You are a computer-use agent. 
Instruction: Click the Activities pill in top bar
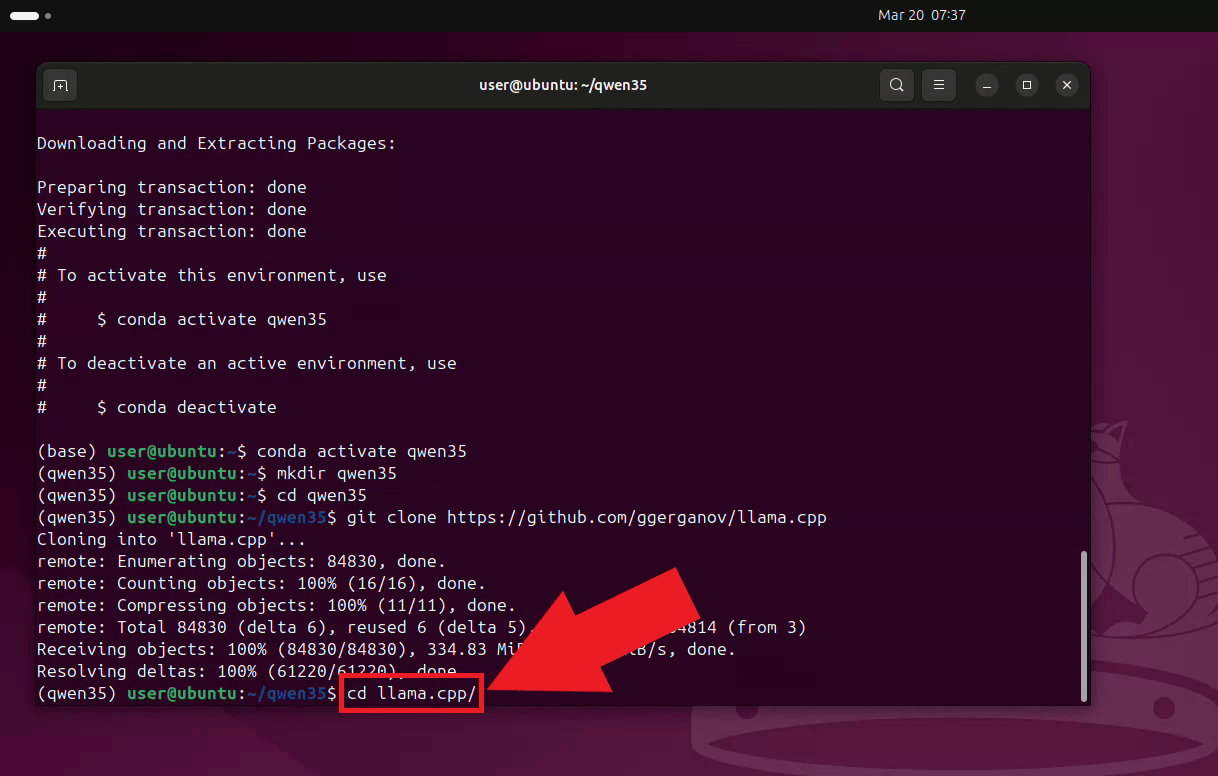(x=24, y=16)
